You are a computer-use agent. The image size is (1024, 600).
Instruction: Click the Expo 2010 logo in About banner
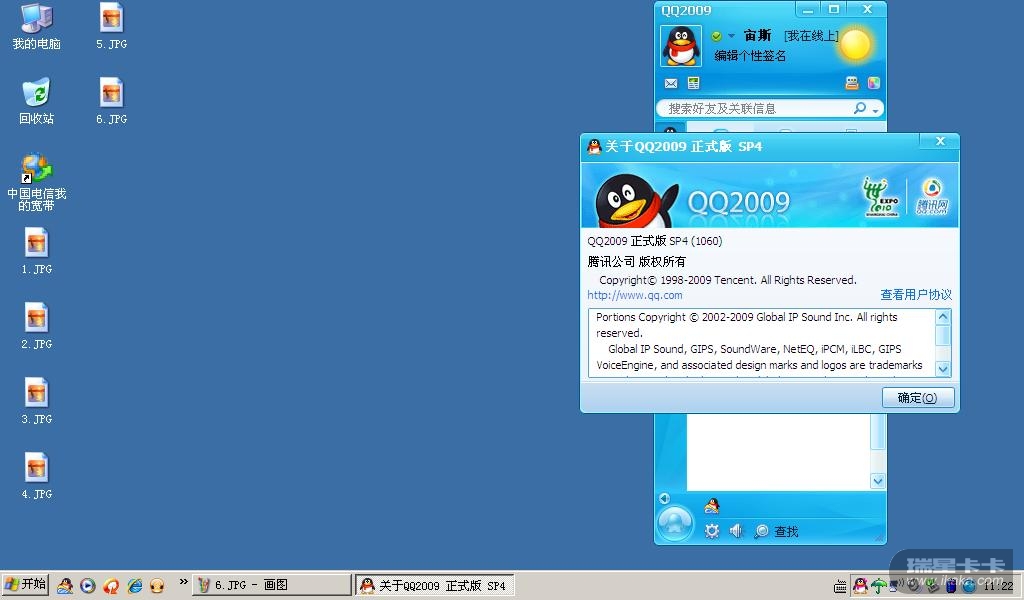coord(880,197)
